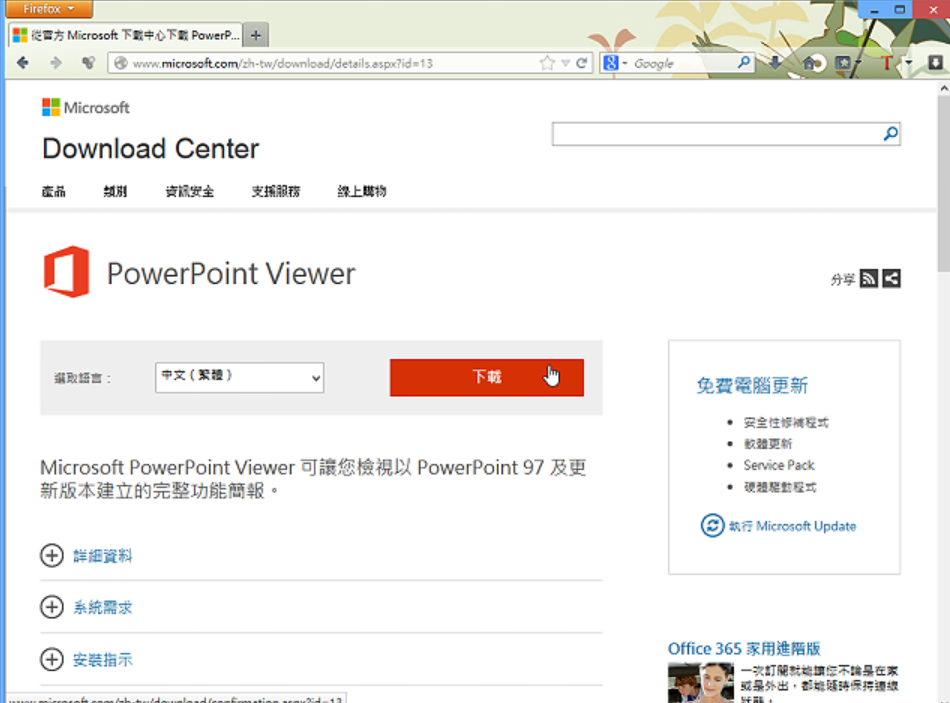Click the red T toolbar extension icon
The height and width of the screenshot is (703, 950).
tap(886, 62)
